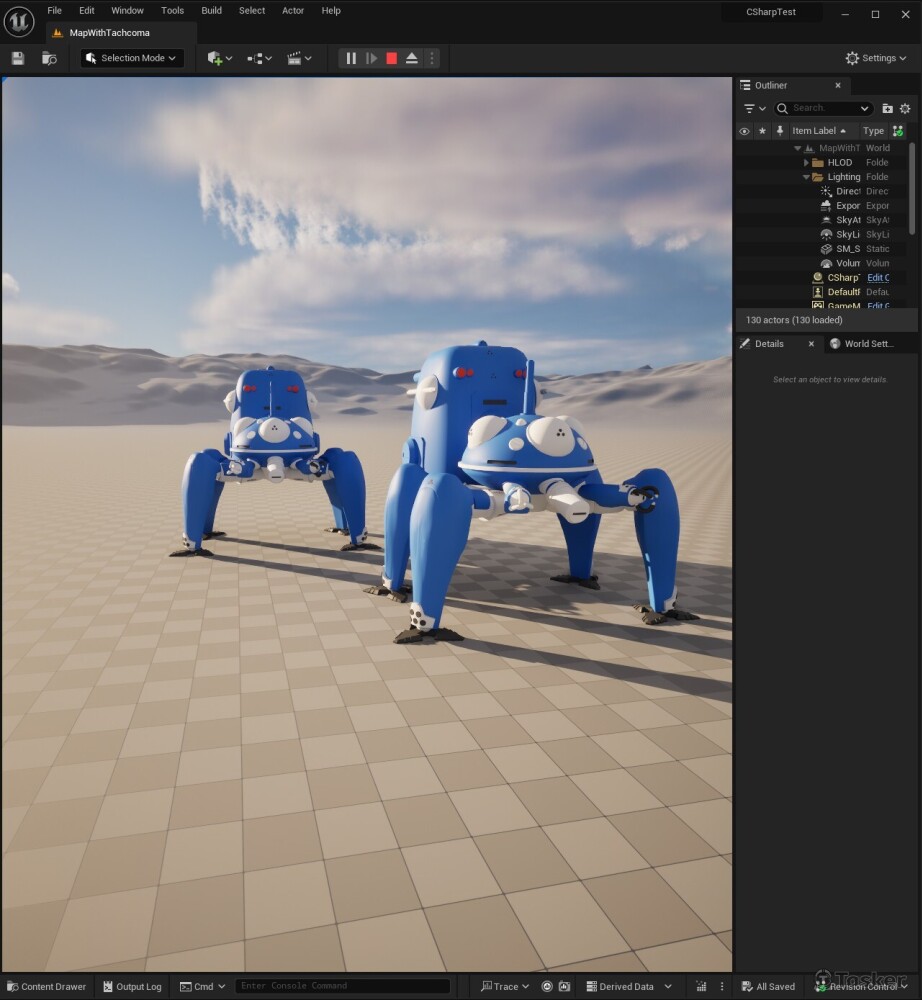The image size is (922, 1000).
Task: Switch to the World Settings tab
Action: 866,344
